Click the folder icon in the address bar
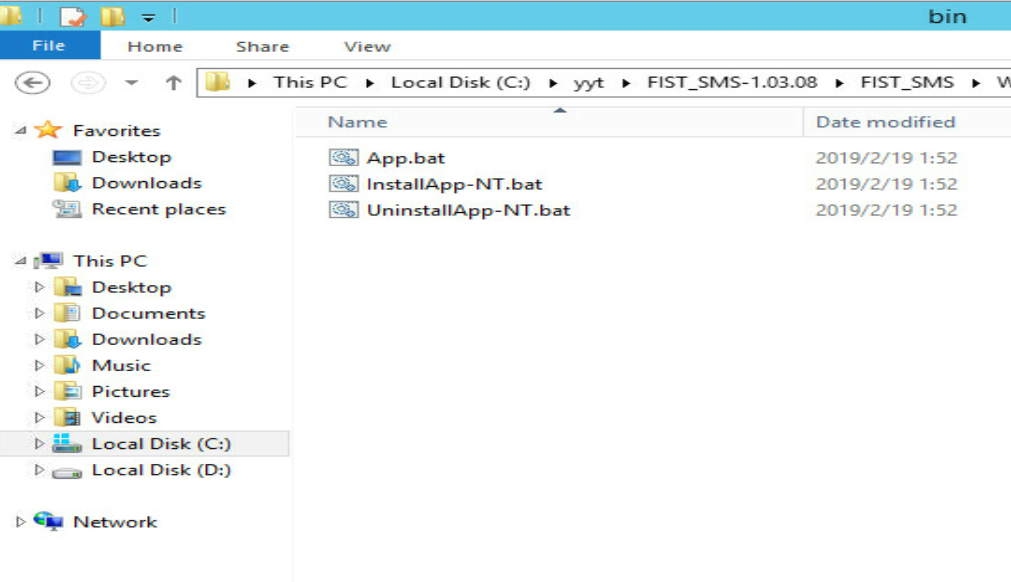Screen dimensions: 1011x582 pyautogui.click(x=218, y=82)
